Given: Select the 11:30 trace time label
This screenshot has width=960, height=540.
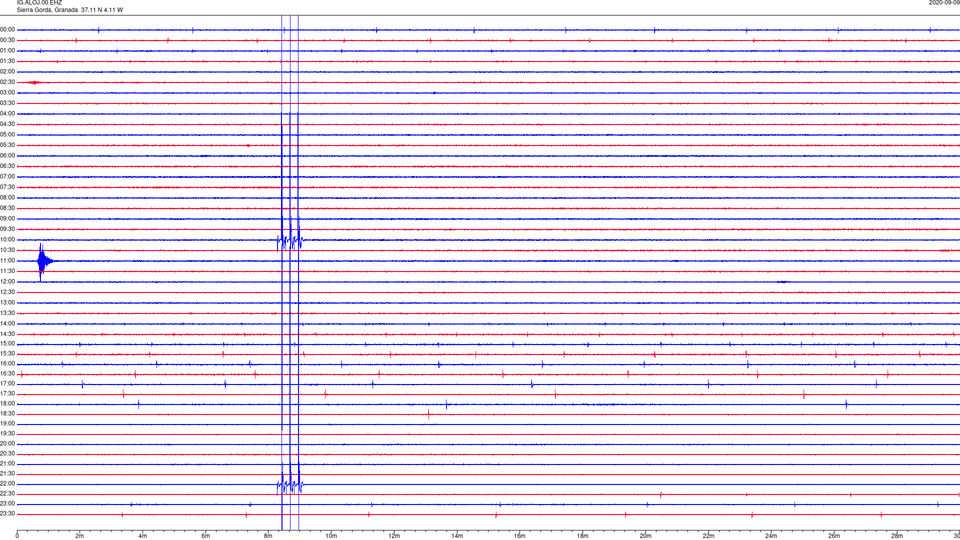Looking at the screenshot, I should click(7, 271).
